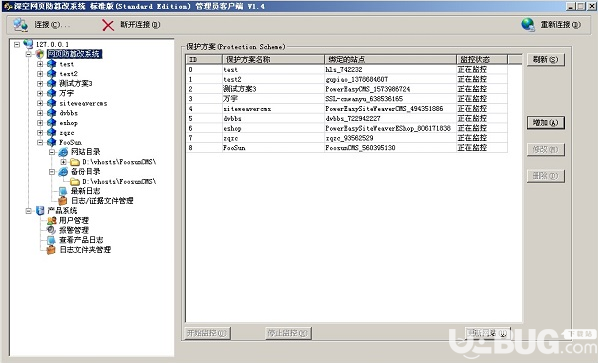
Task: Click the cube icon beside eshop
Action: point(51,123)
